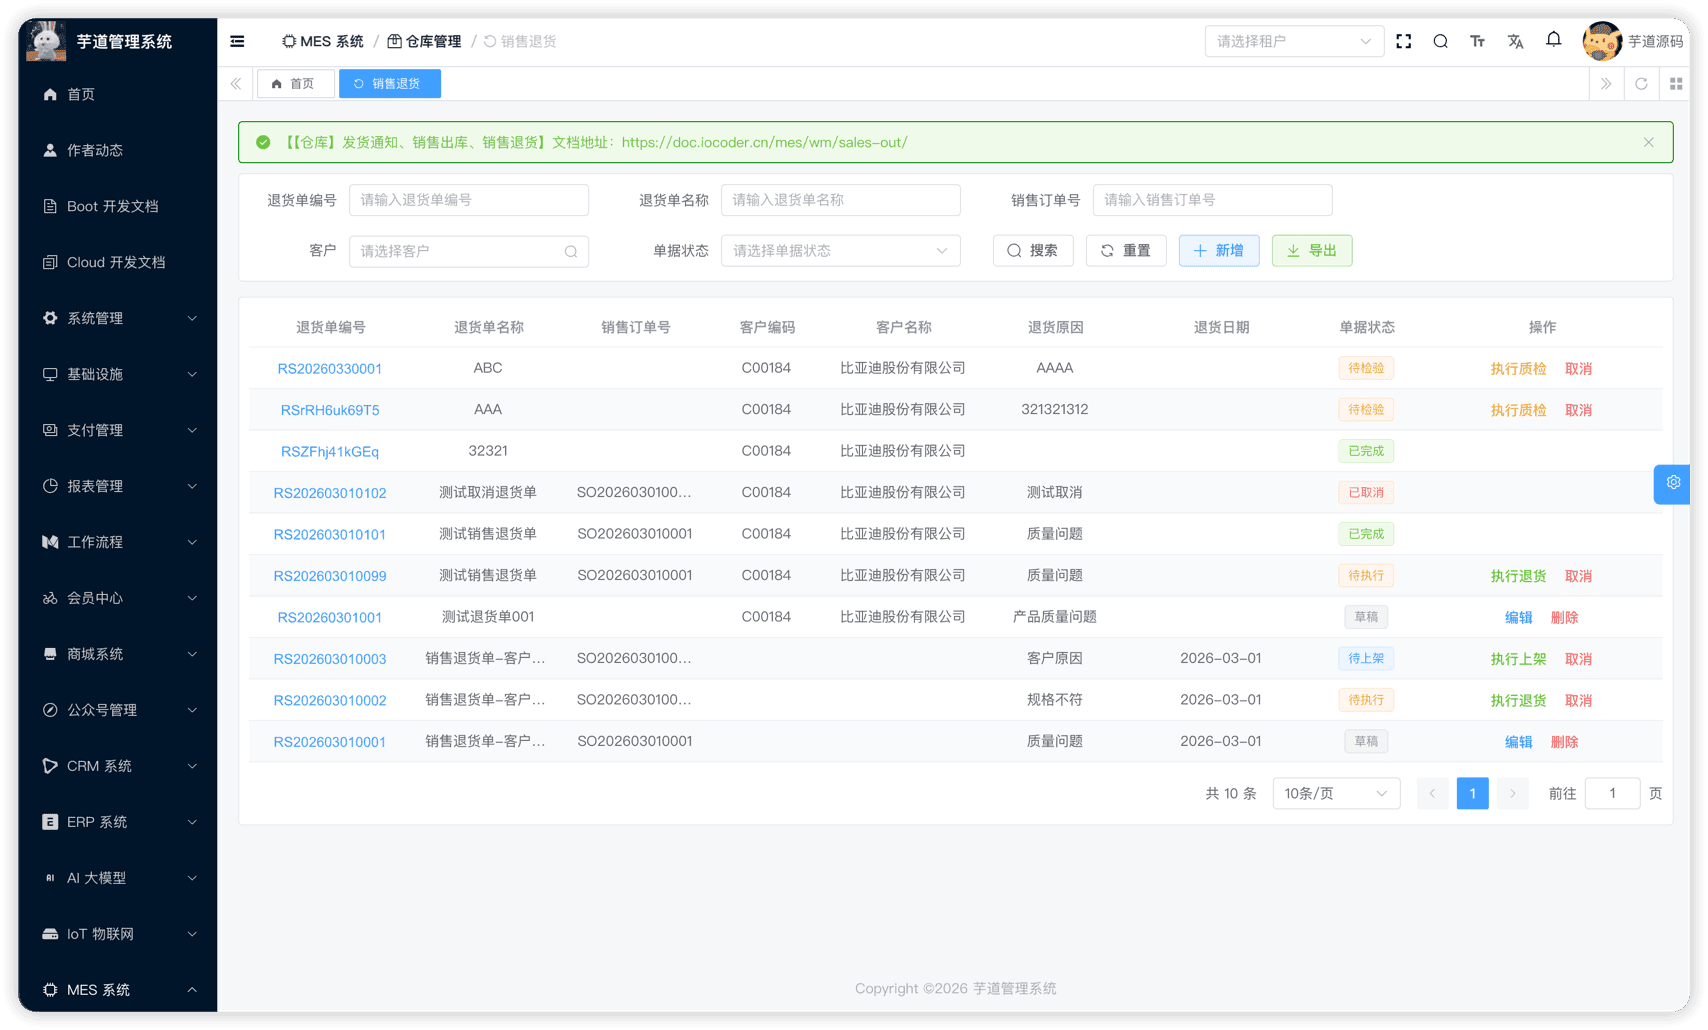Toggle fullscreen mode from the top bar
1708x1030 pixels.
point(1403,41)
